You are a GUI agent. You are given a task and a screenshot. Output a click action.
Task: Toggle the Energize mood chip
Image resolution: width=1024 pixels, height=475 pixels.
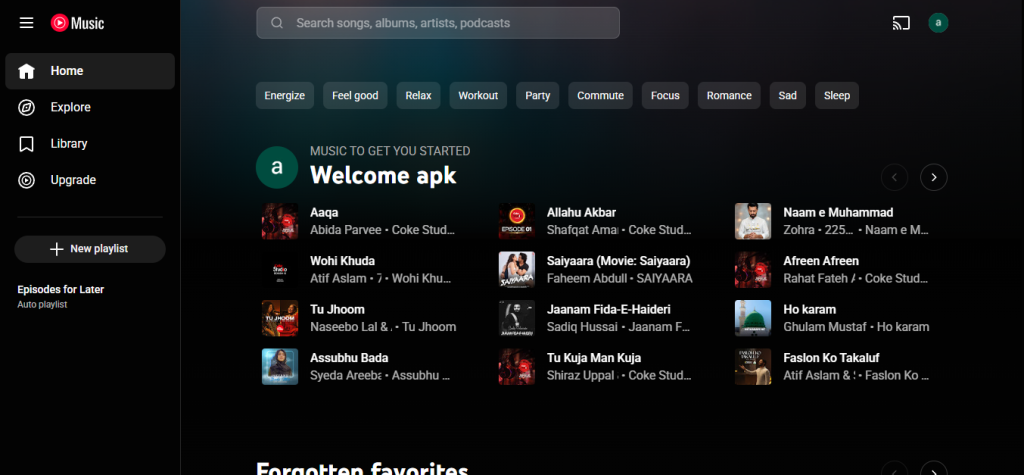click(x=284, y=96)
